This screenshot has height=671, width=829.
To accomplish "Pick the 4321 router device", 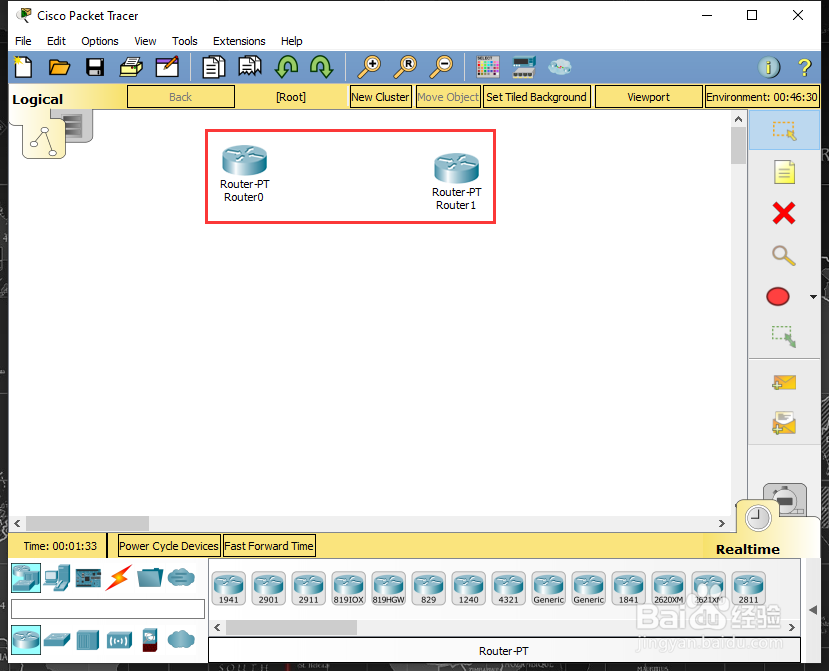I will point(509,589).
